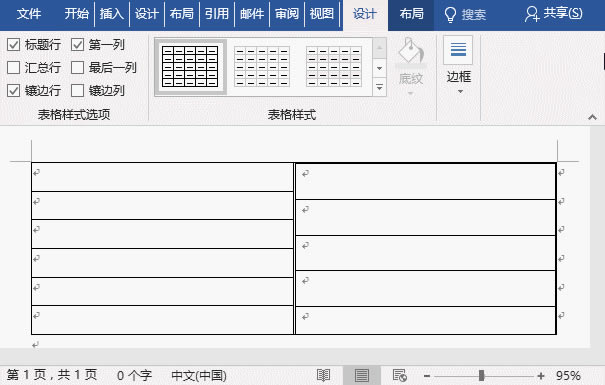Click the search lightbulb icon
The width and height of the screenshot is (605, 385).
[x=450, y=15]
